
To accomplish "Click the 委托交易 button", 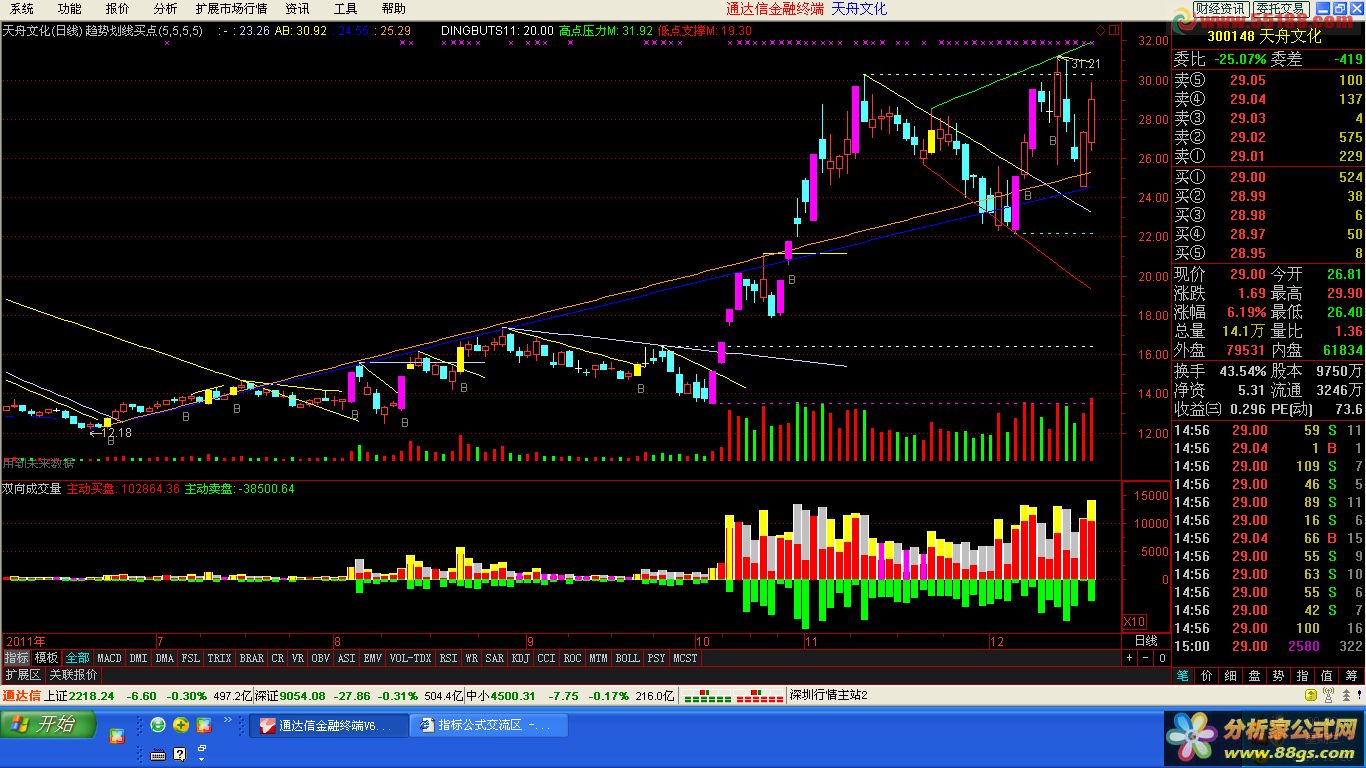I will point(1280,9).
